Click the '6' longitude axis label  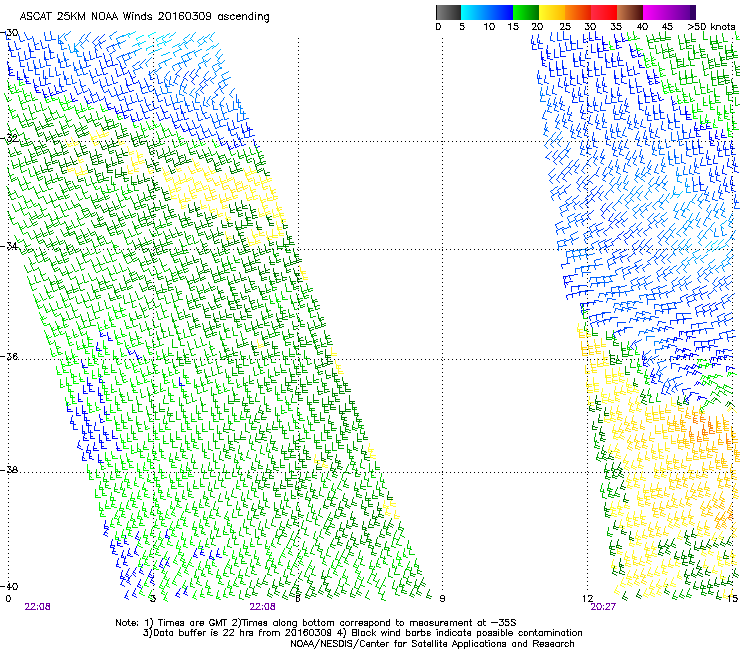[298, 599]
